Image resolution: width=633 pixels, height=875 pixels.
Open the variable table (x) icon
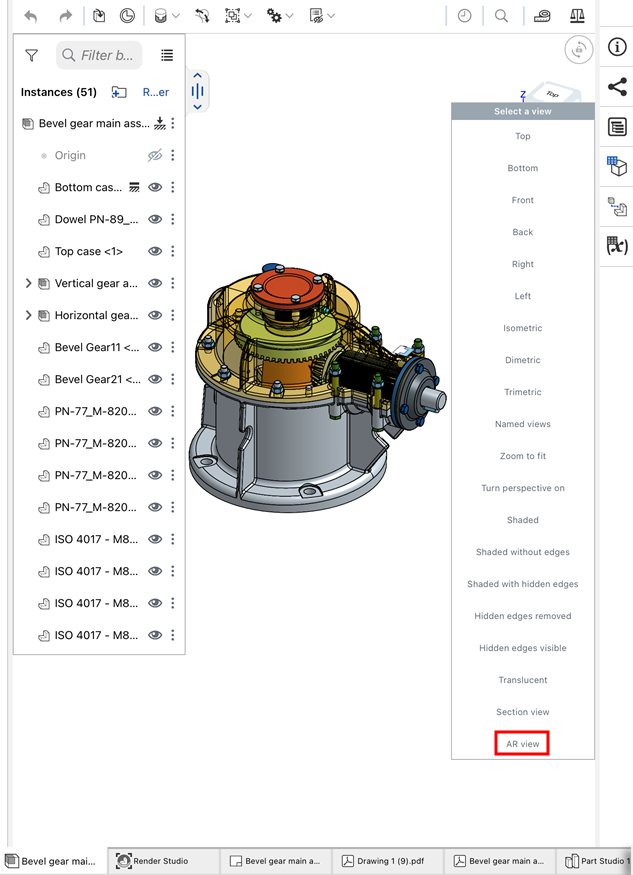click(x=617, y=245)
